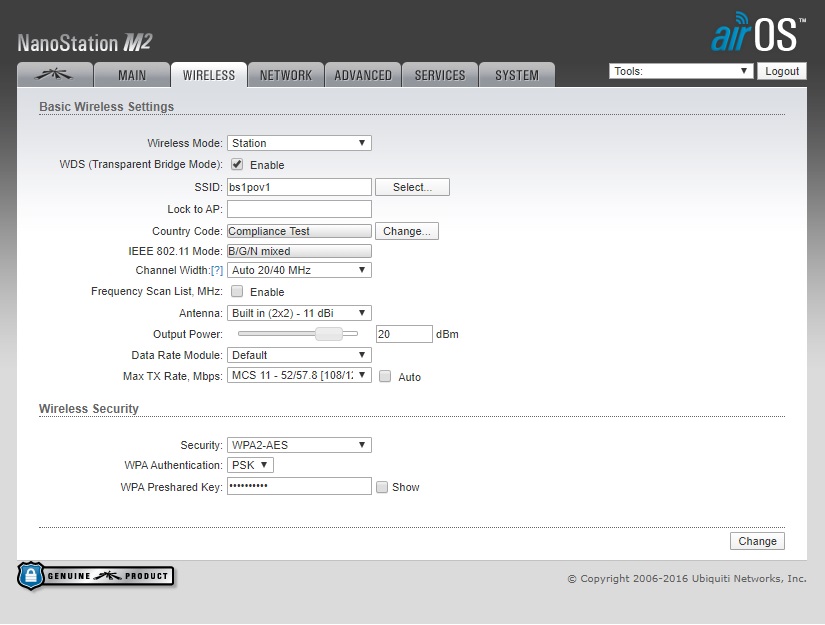Image resolution: width=825 pixels, height=625 pixels.
Task: Open the Data Rate Module dropdown
Action: point(299,355)
